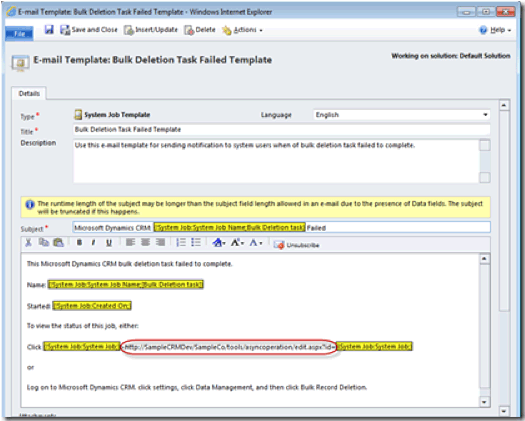Click the Created On data field

tap(92, 306)
